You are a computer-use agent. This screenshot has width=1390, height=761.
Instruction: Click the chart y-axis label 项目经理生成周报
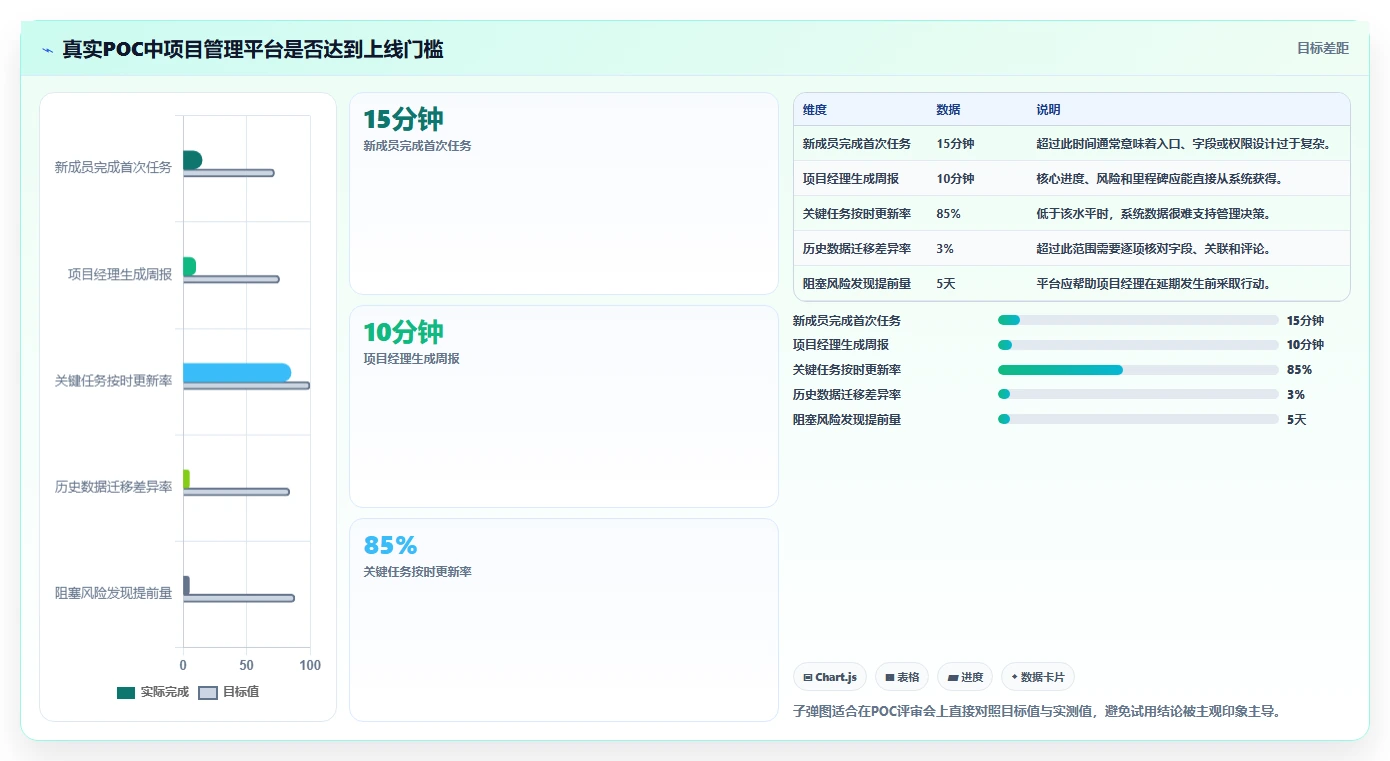(120, 274)
